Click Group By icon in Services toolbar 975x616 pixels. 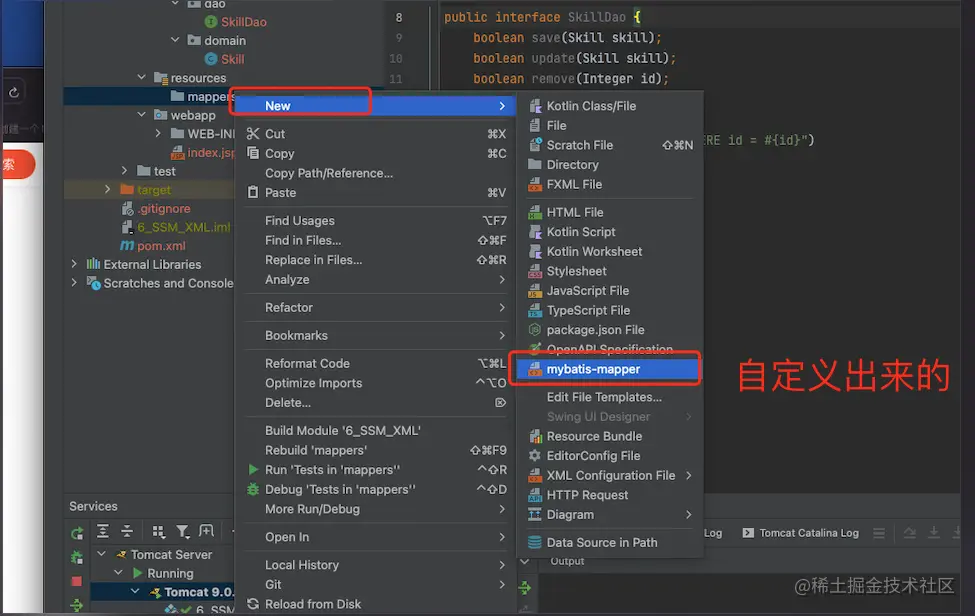pyautogui.click(x=159, y=531)
